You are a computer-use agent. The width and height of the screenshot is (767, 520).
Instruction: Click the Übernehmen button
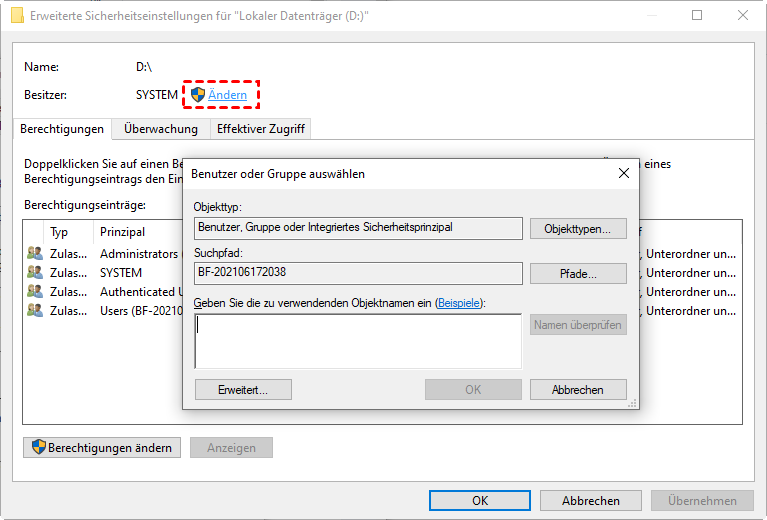[x=702, y=500]
